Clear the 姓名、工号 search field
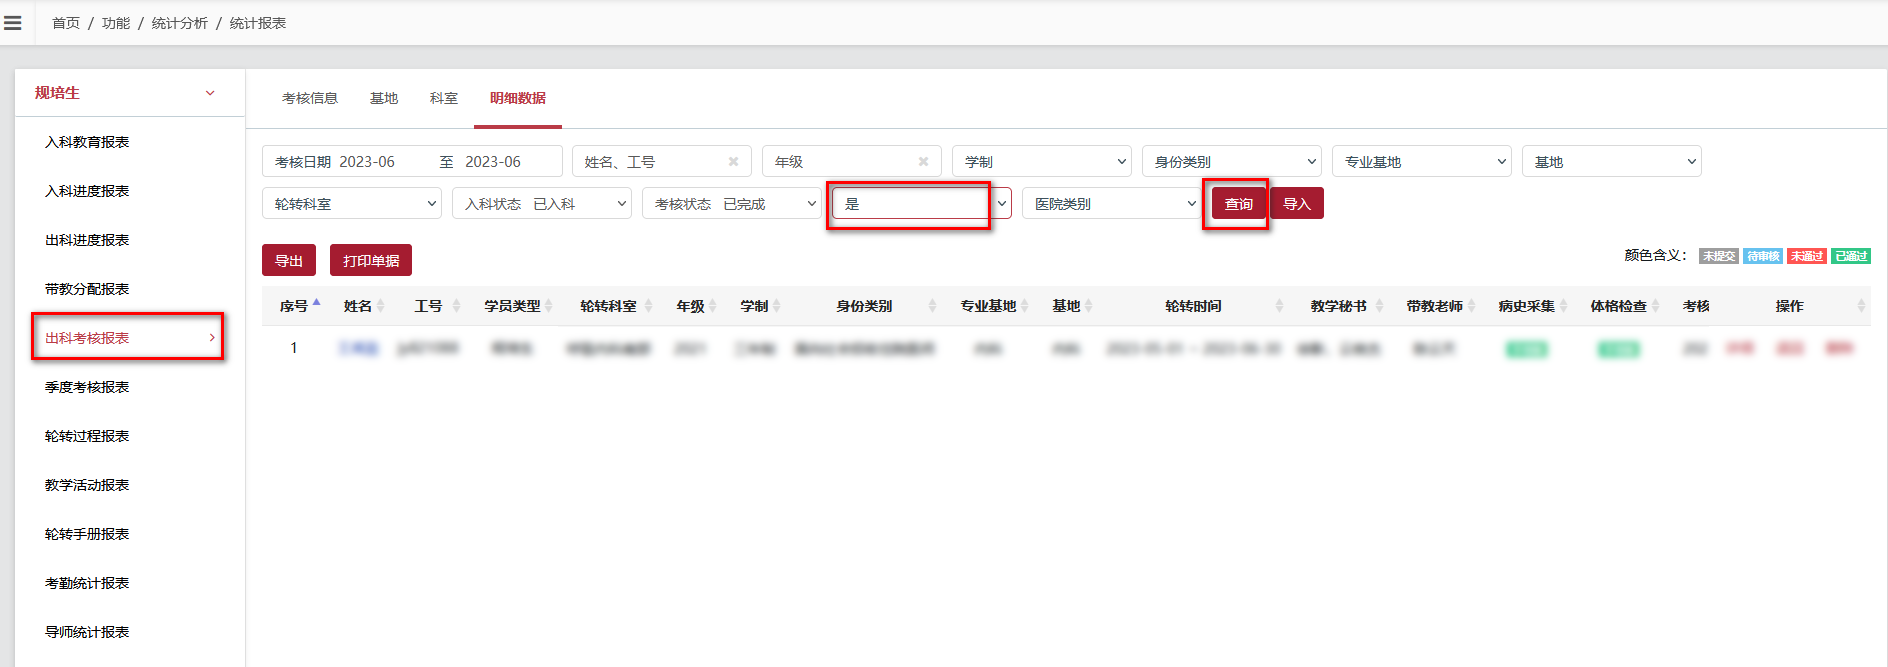1888x667 pixels. pos(733,162)
